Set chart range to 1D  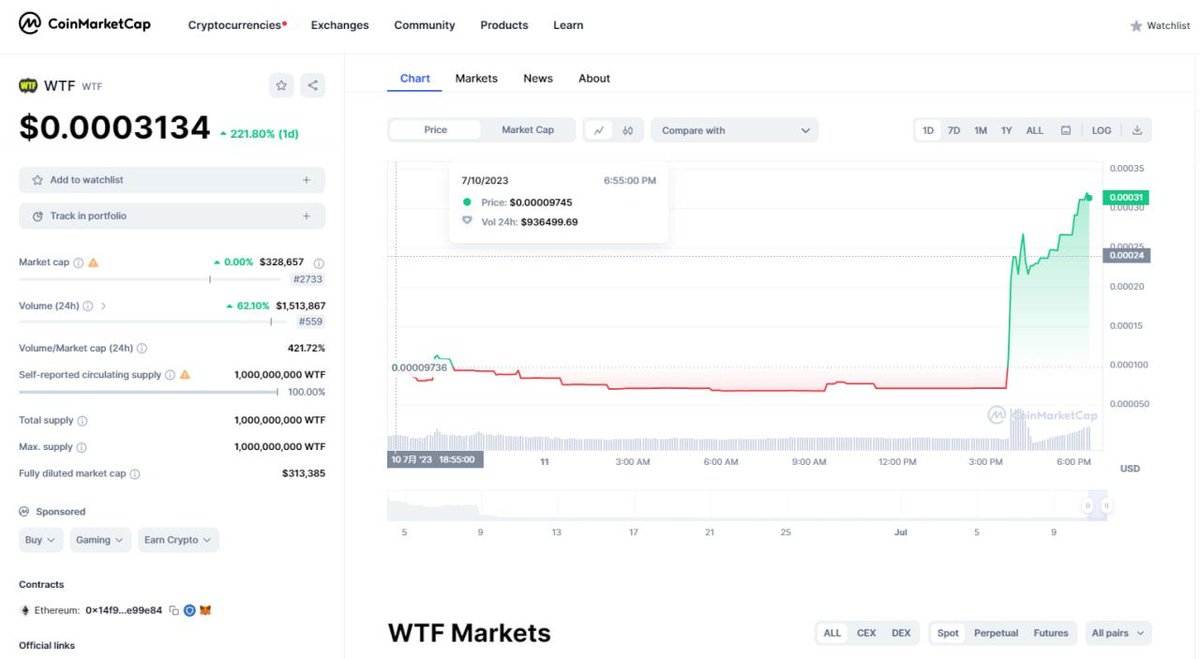click(x=928, y=130)
